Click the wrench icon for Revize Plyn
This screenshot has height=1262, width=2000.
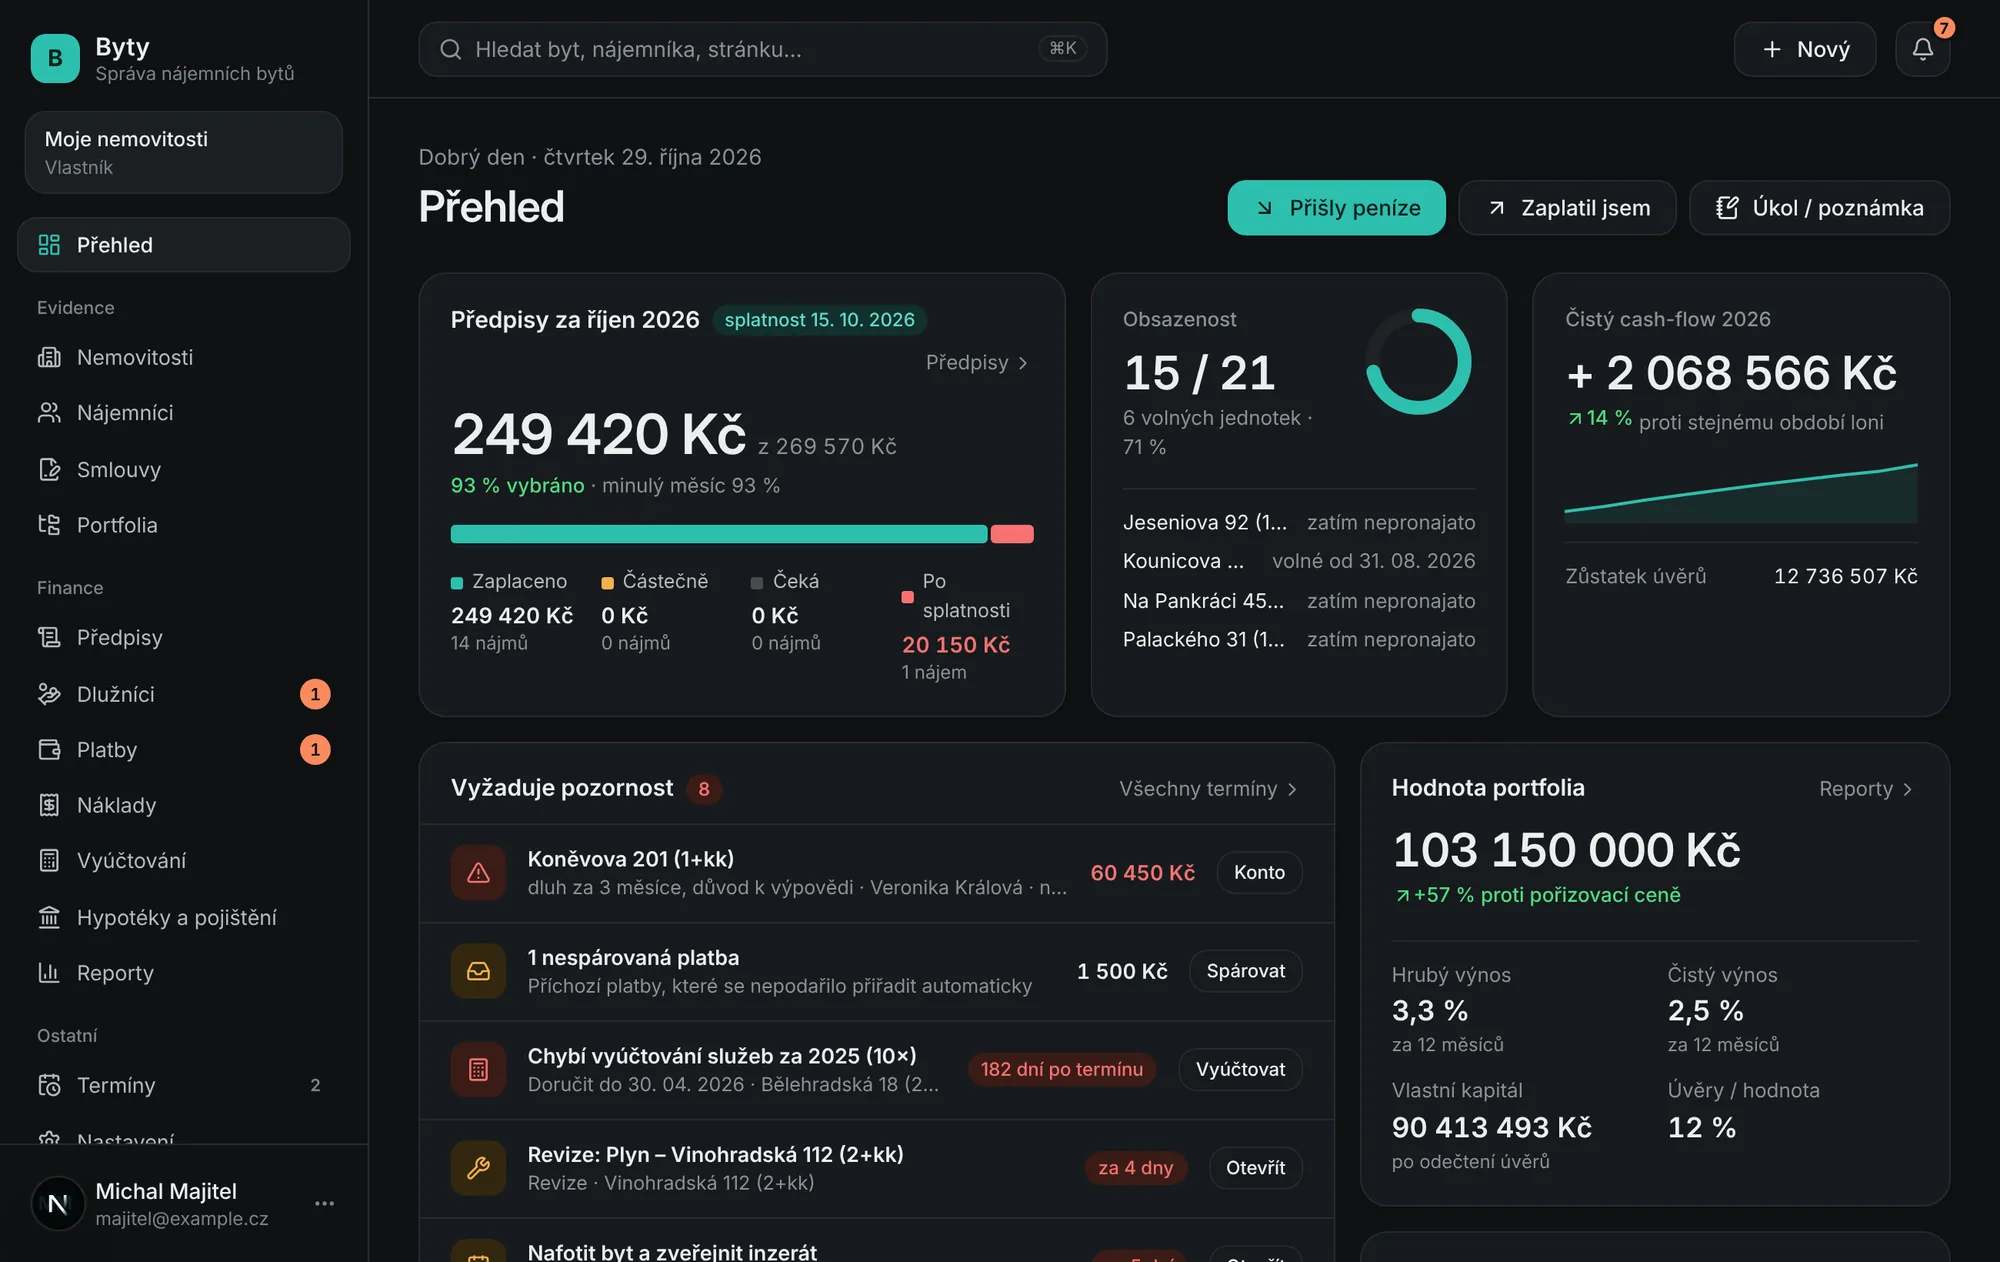(x=478, y=1168)
